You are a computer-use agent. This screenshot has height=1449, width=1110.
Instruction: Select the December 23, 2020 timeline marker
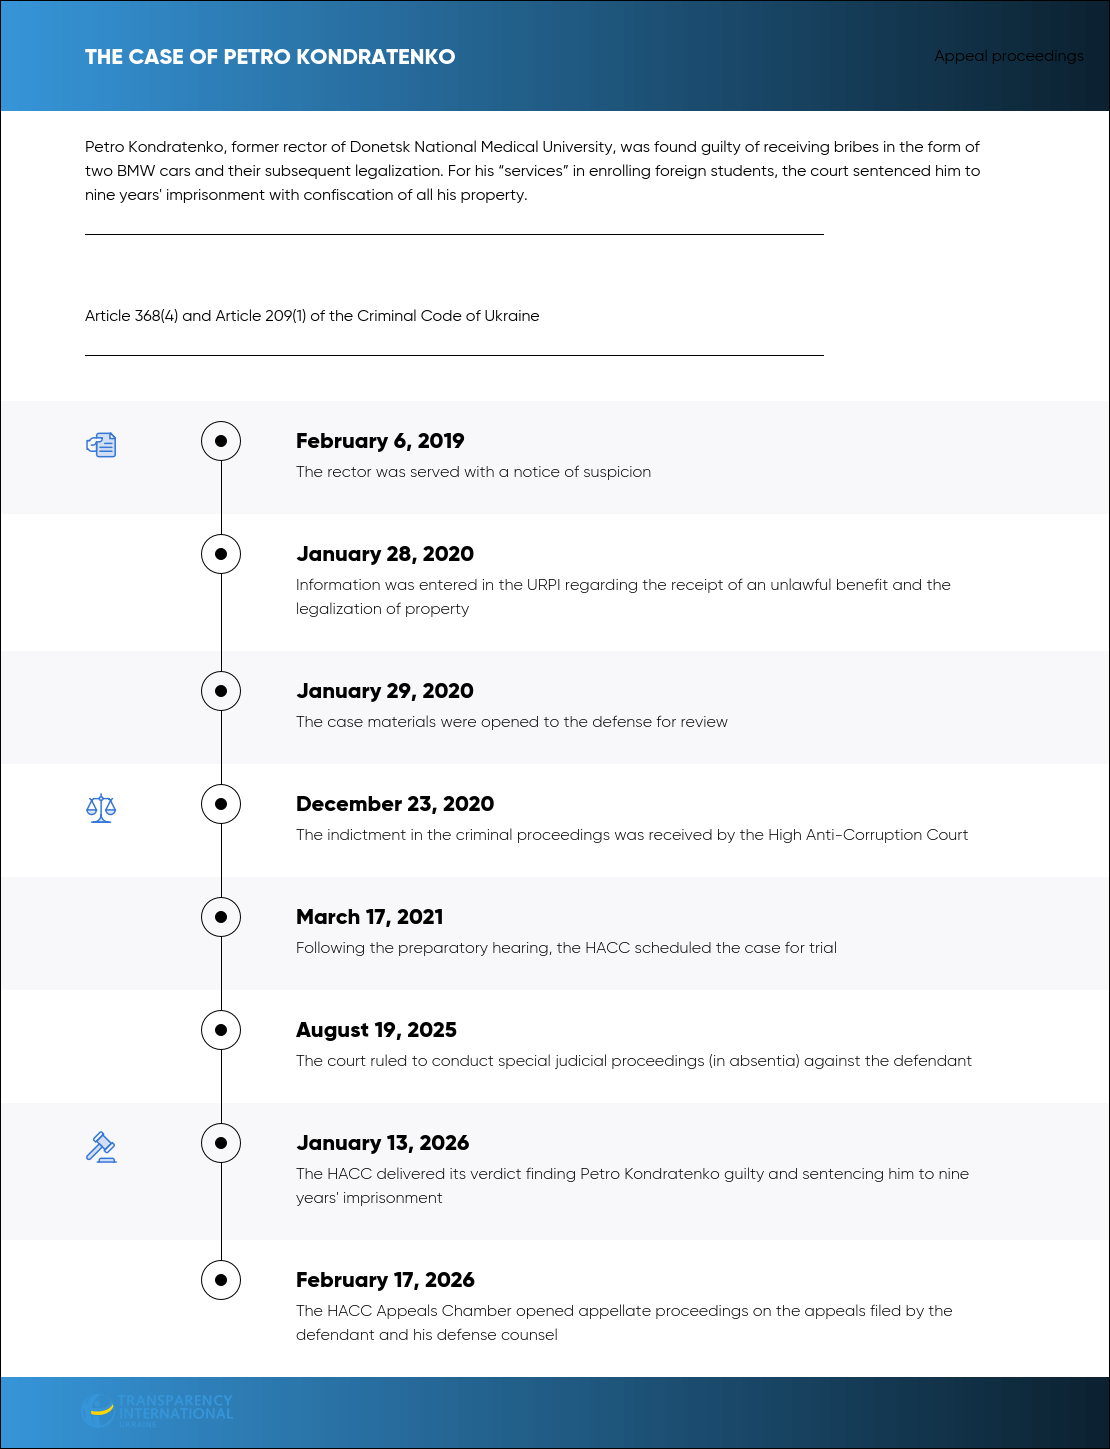[221, 804]
